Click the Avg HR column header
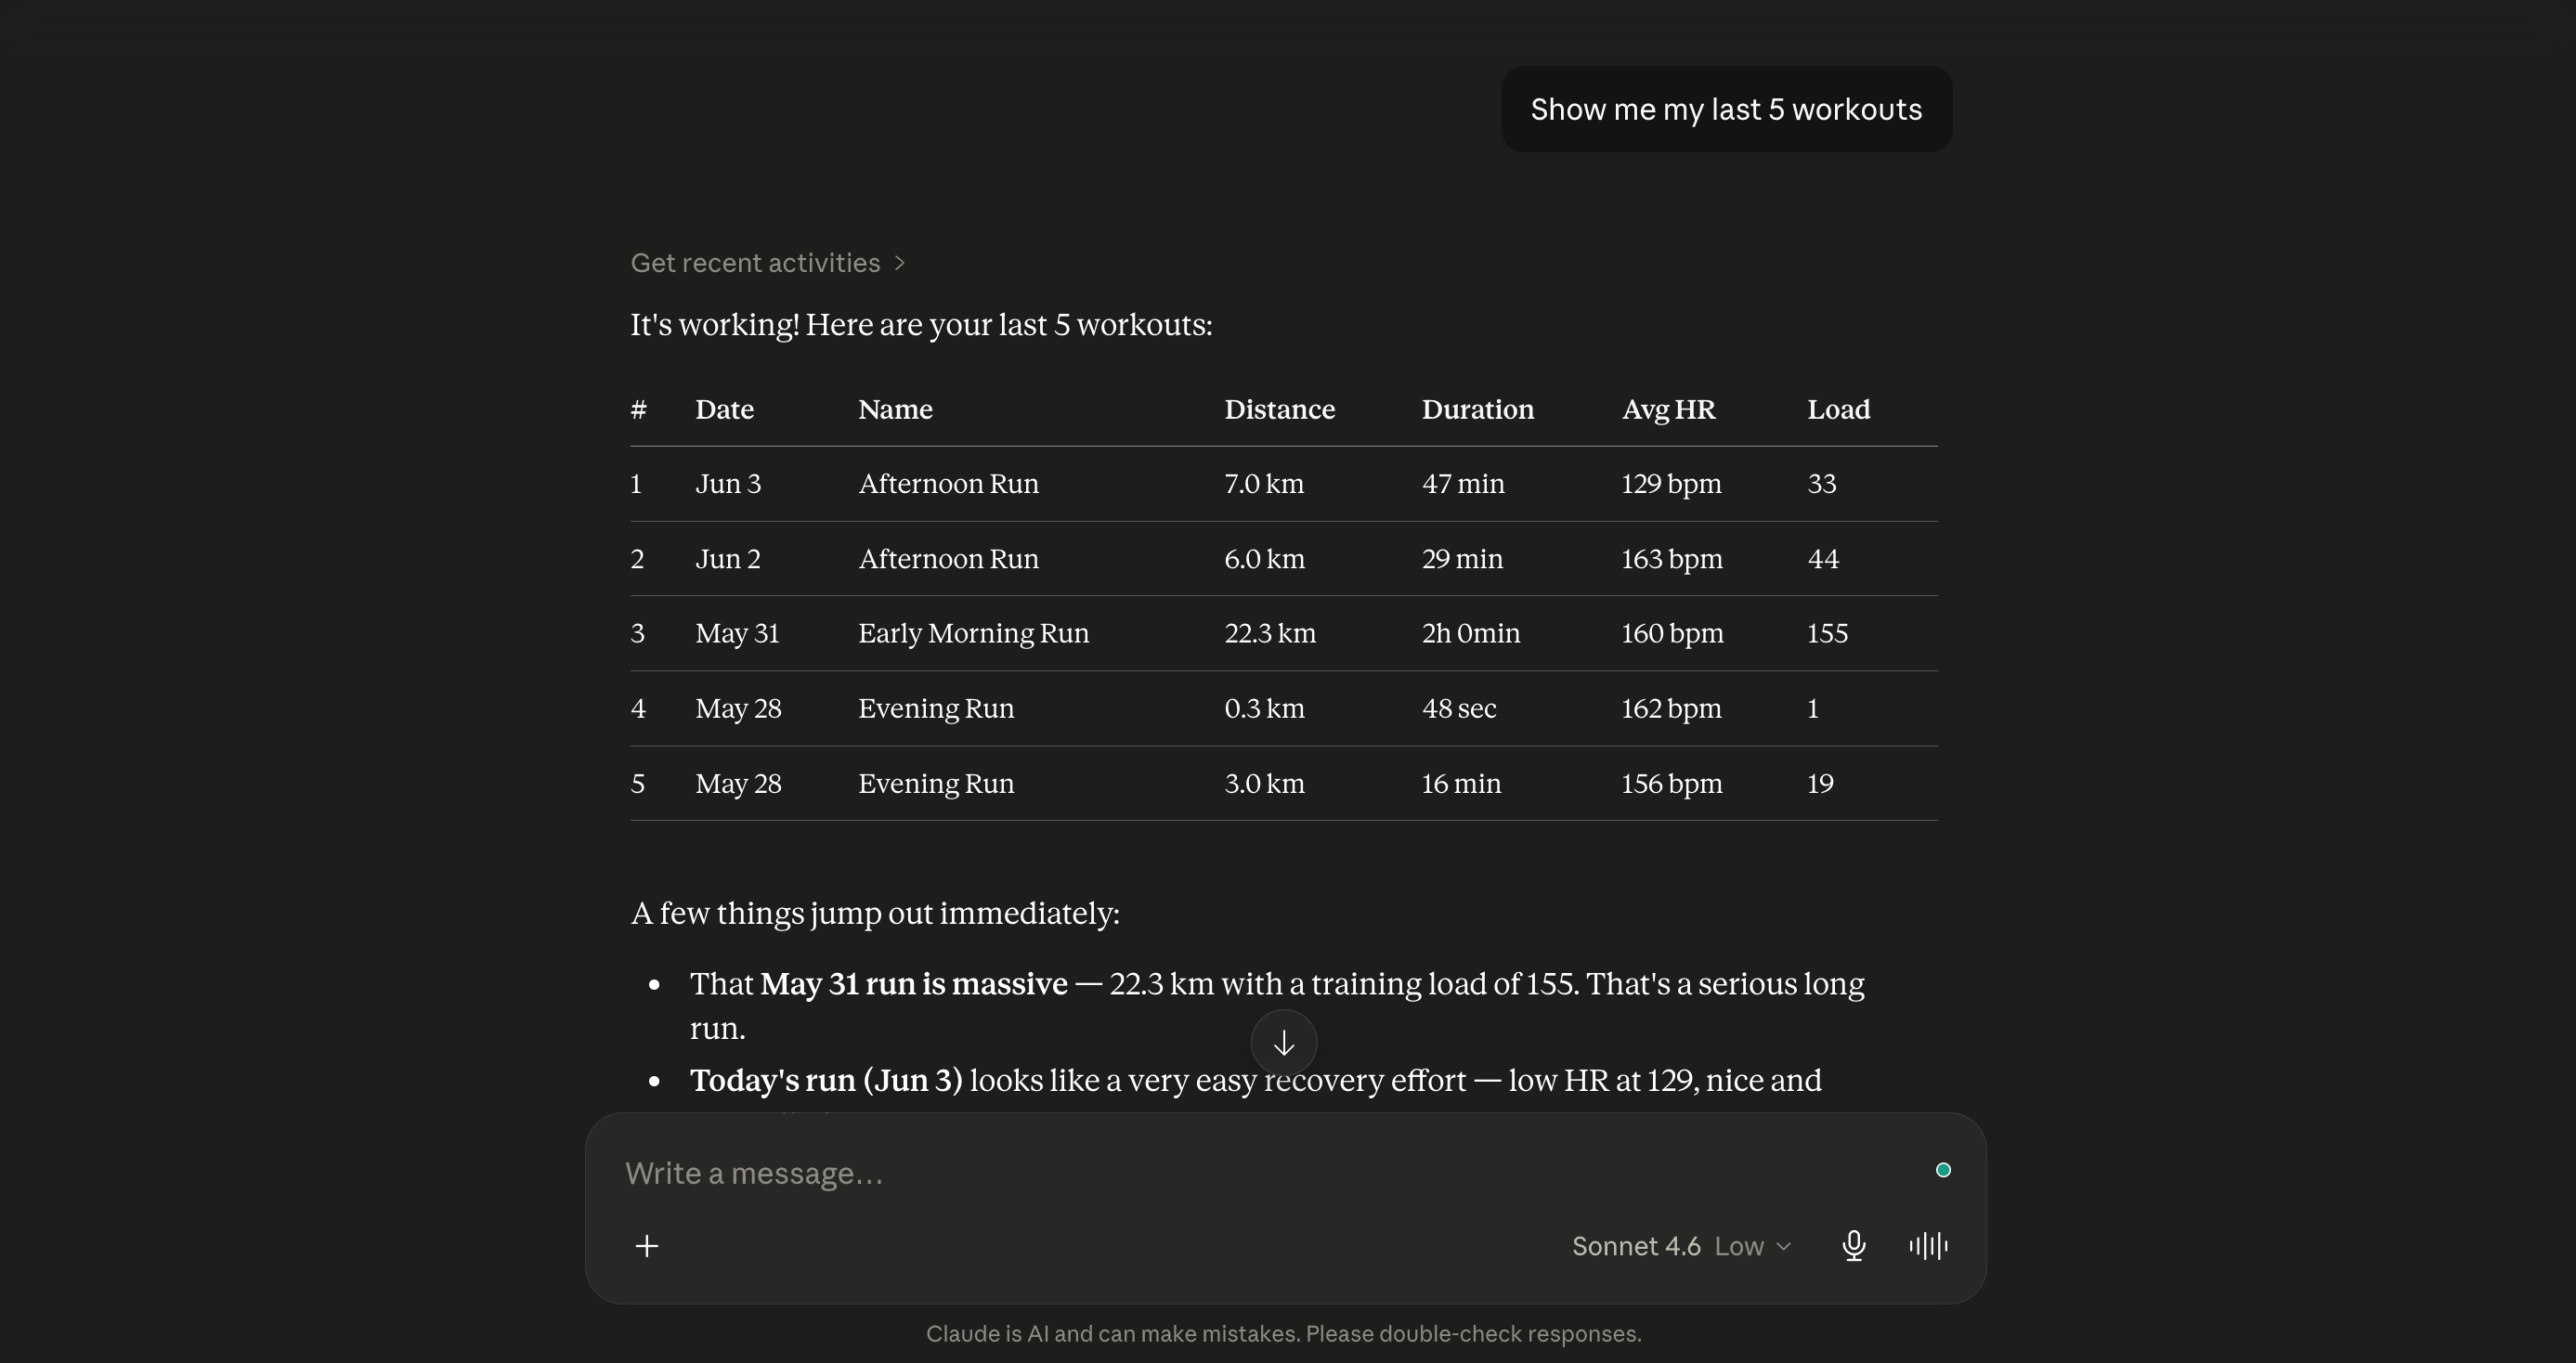 click(1668, 409)
